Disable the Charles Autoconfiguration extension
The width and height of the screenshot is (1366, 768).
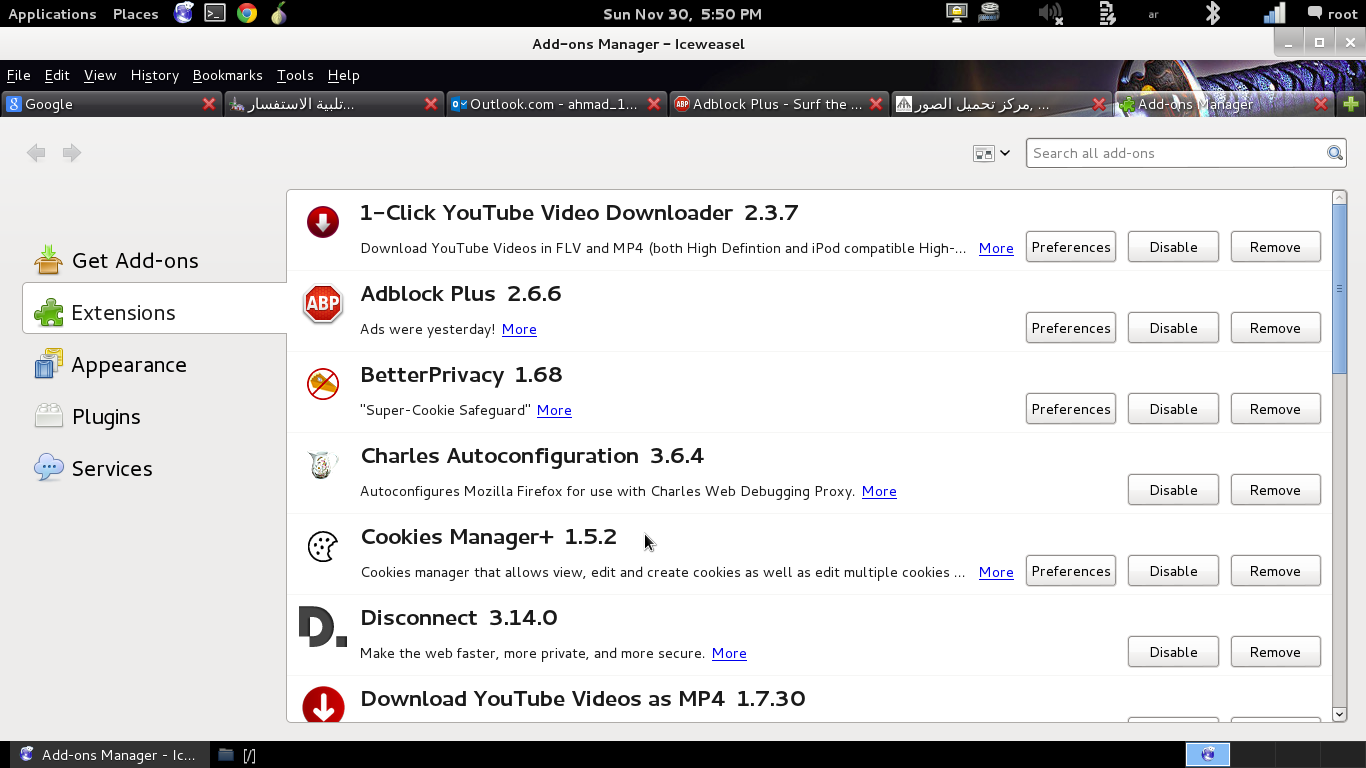[x=1172, y=490]
